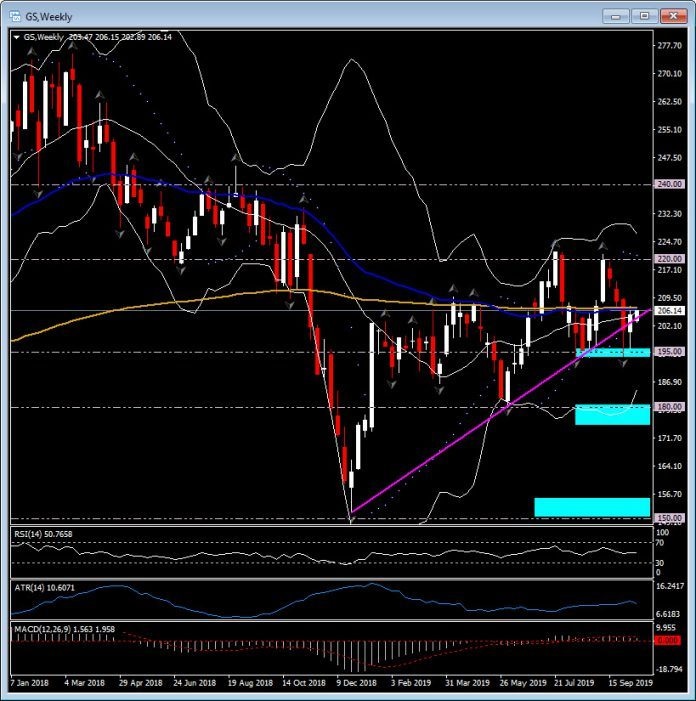Click the cyan rectangle near 195.00 level
Screen dimensions: 696x701
pos(613,353)
